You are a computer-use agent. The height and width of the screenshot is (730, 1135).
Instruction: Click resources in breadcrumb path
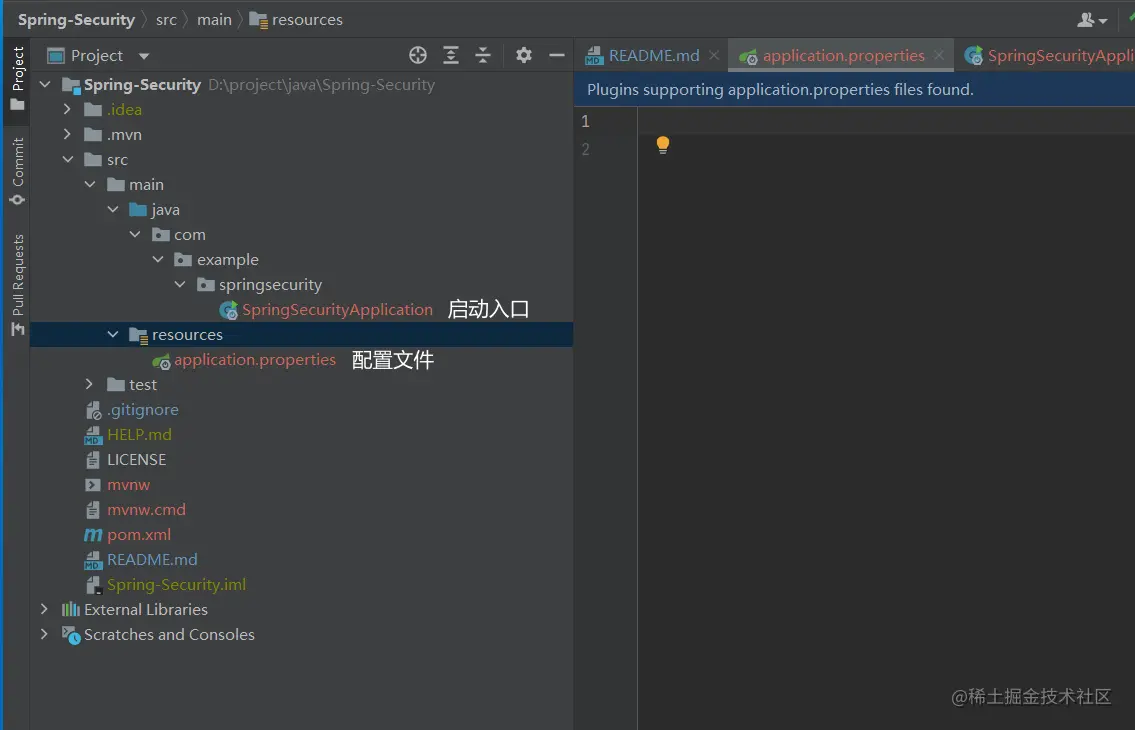click(307, 20)
